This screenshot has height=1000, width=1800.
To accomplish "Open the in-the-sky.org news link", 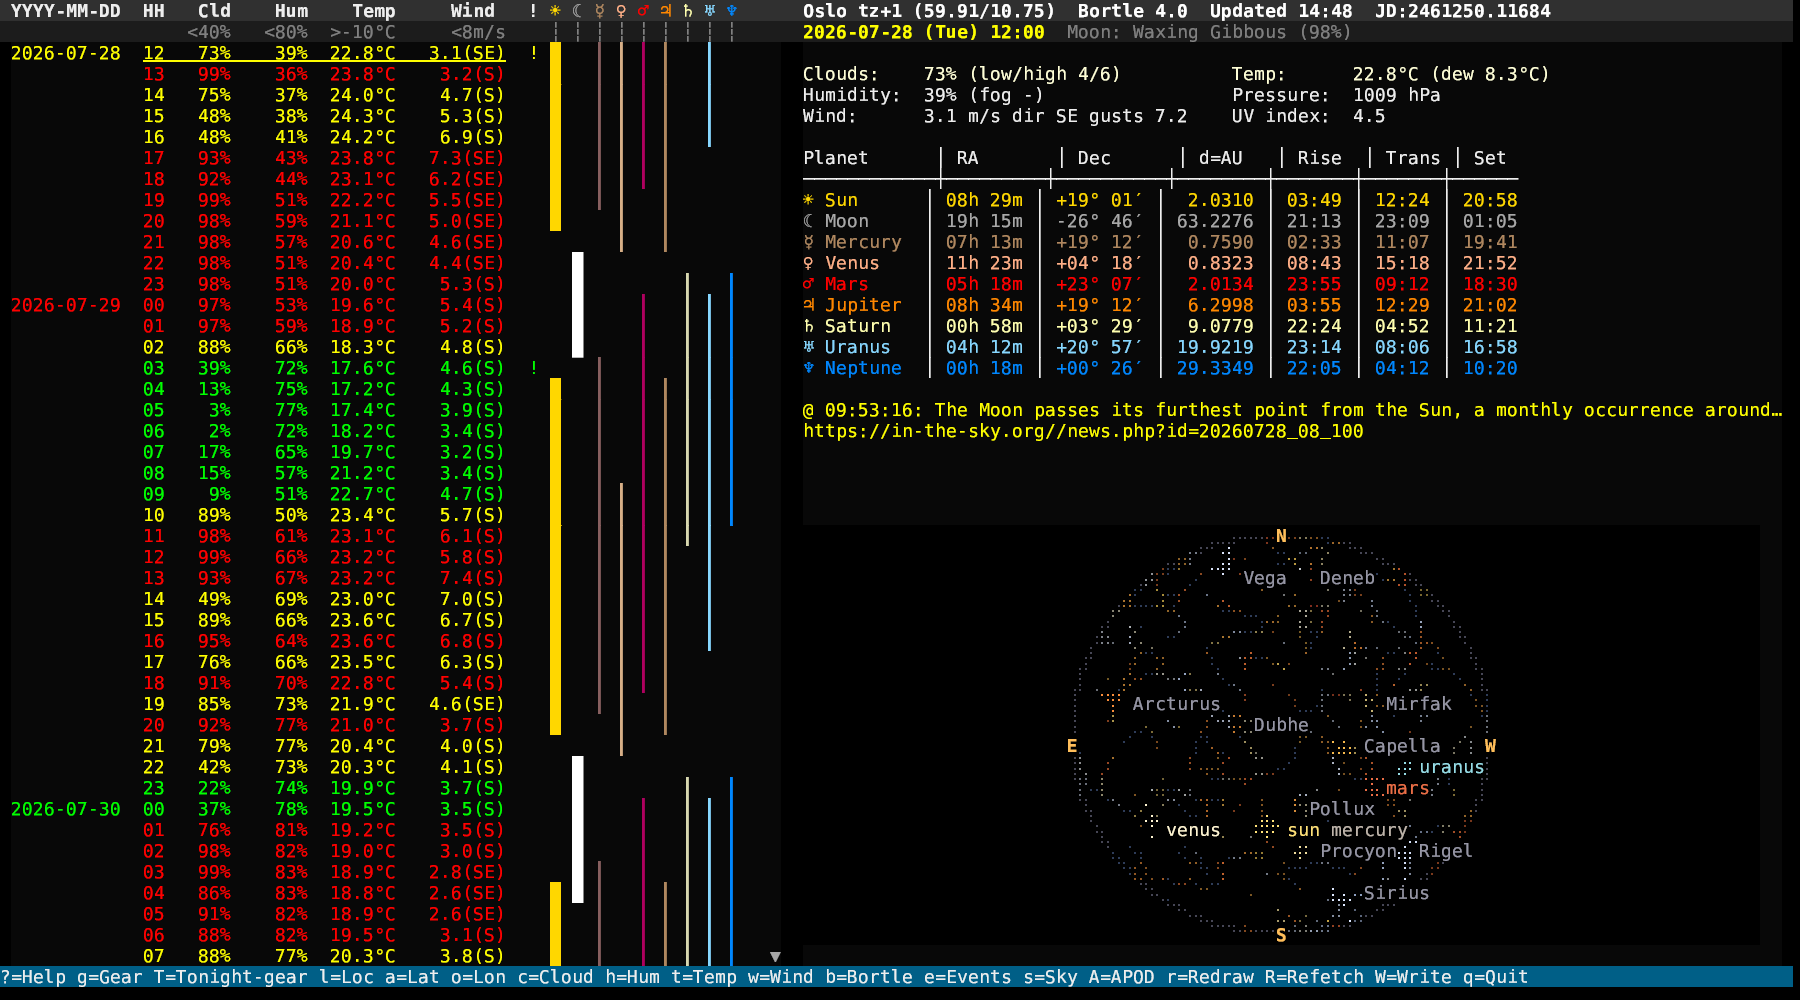I will pyautogui.click(x=1083, y=431).
